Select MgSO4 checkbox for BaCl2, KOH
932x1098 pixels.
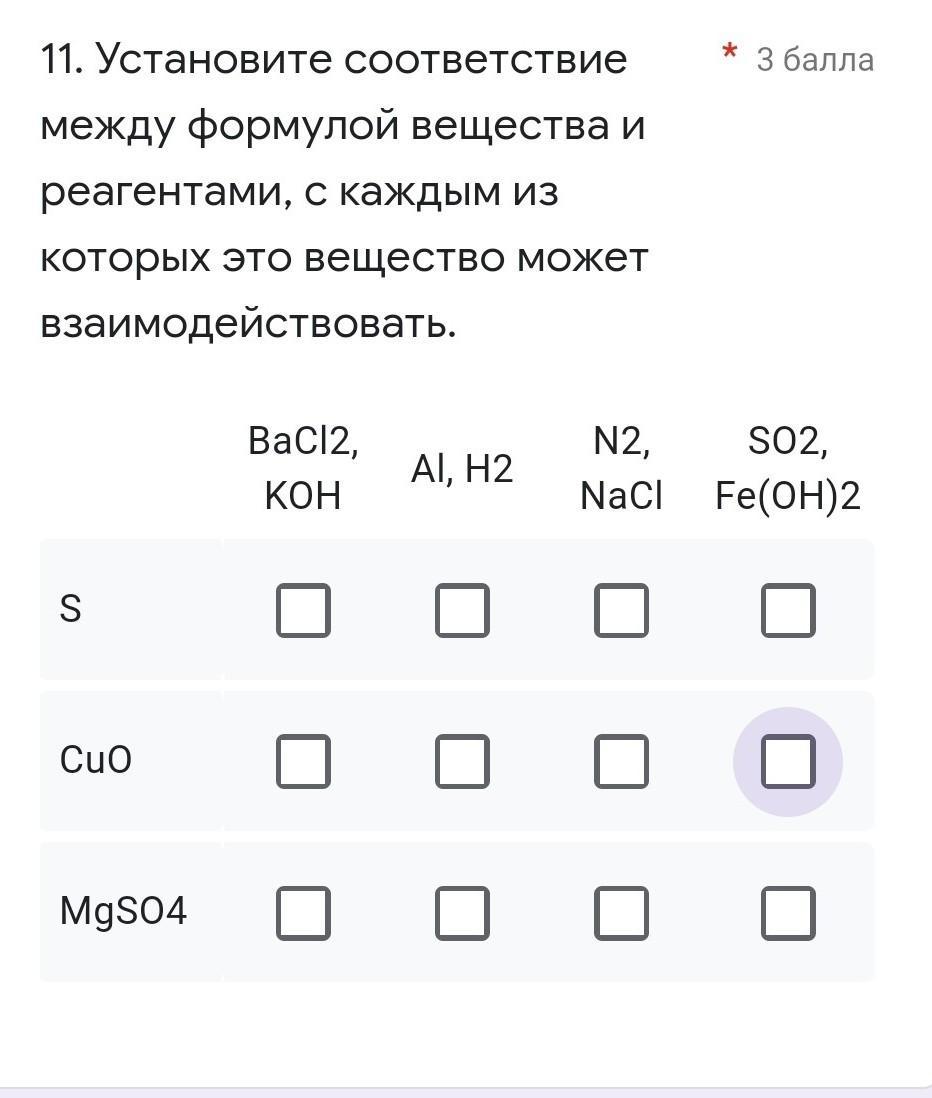pos(303,913)
